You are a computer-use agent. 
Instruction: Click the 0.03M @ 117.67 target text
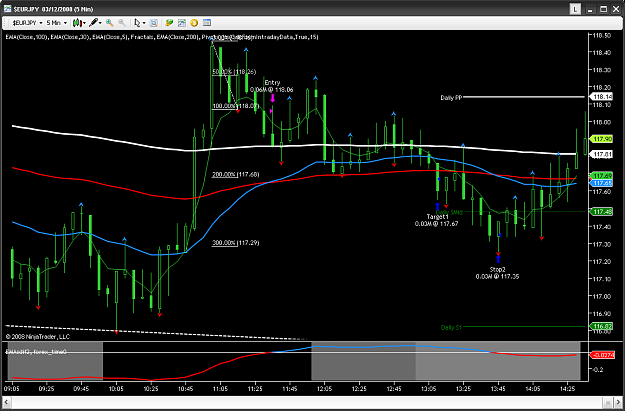coord(436,224)
